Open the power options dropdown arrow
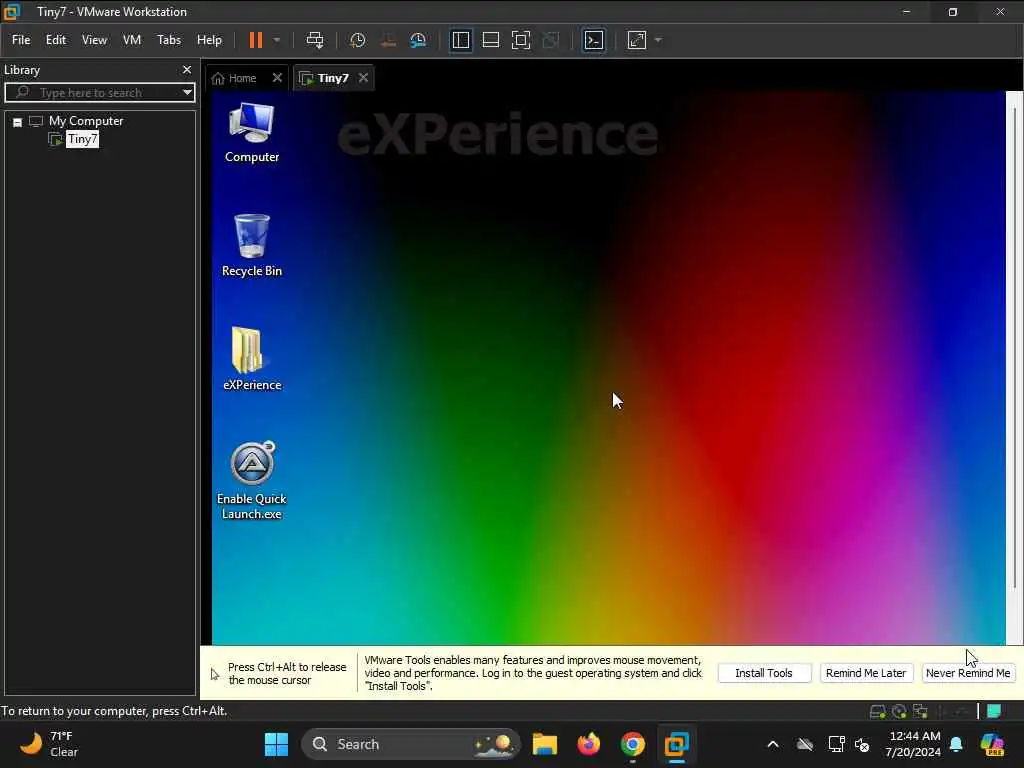 277,40
